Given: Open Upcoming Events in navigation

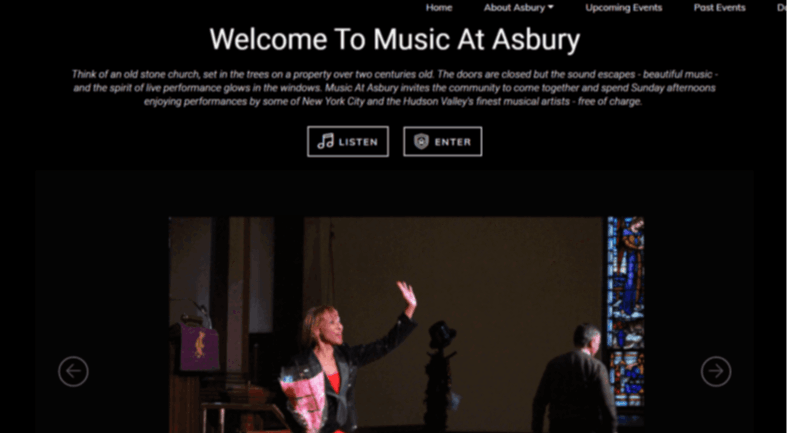Looking at the screenshot, I should (x=623, y=8).
